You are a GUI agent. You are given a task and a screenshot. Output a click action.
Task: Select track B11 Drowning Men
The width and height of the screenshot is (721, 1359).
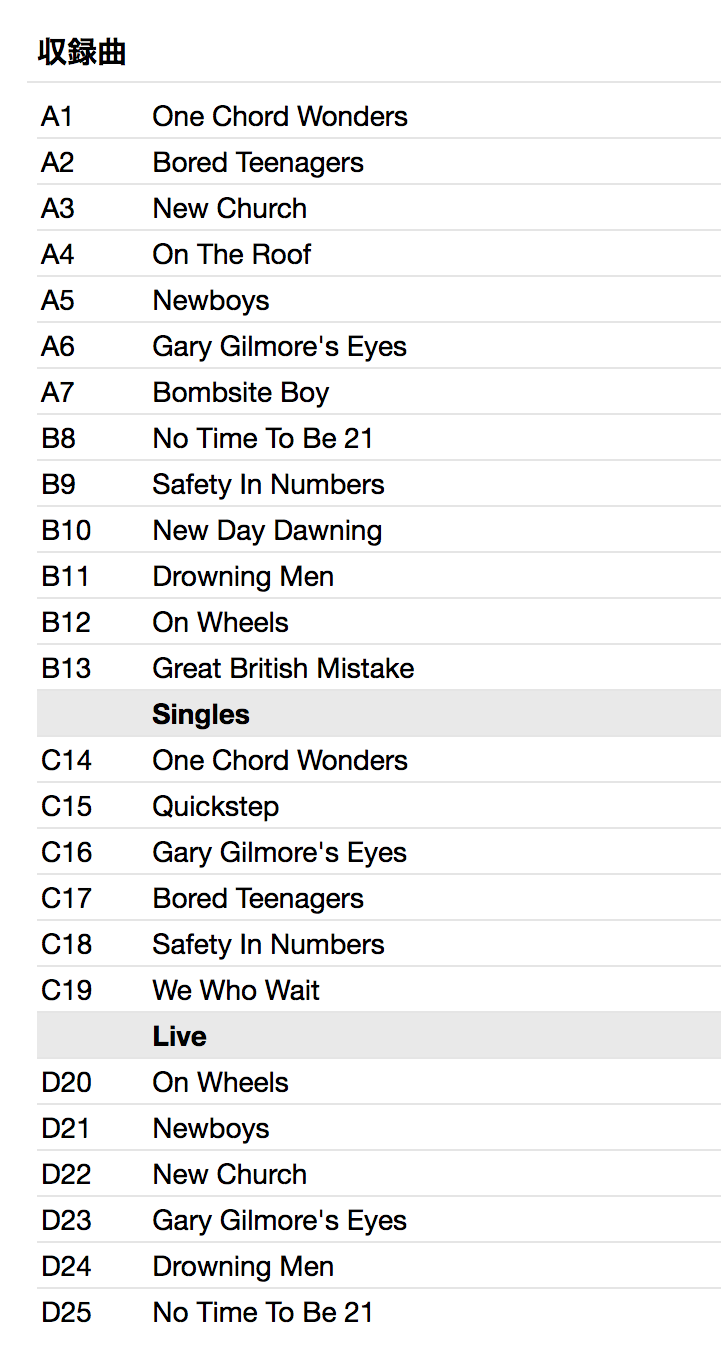coord(243,577)
